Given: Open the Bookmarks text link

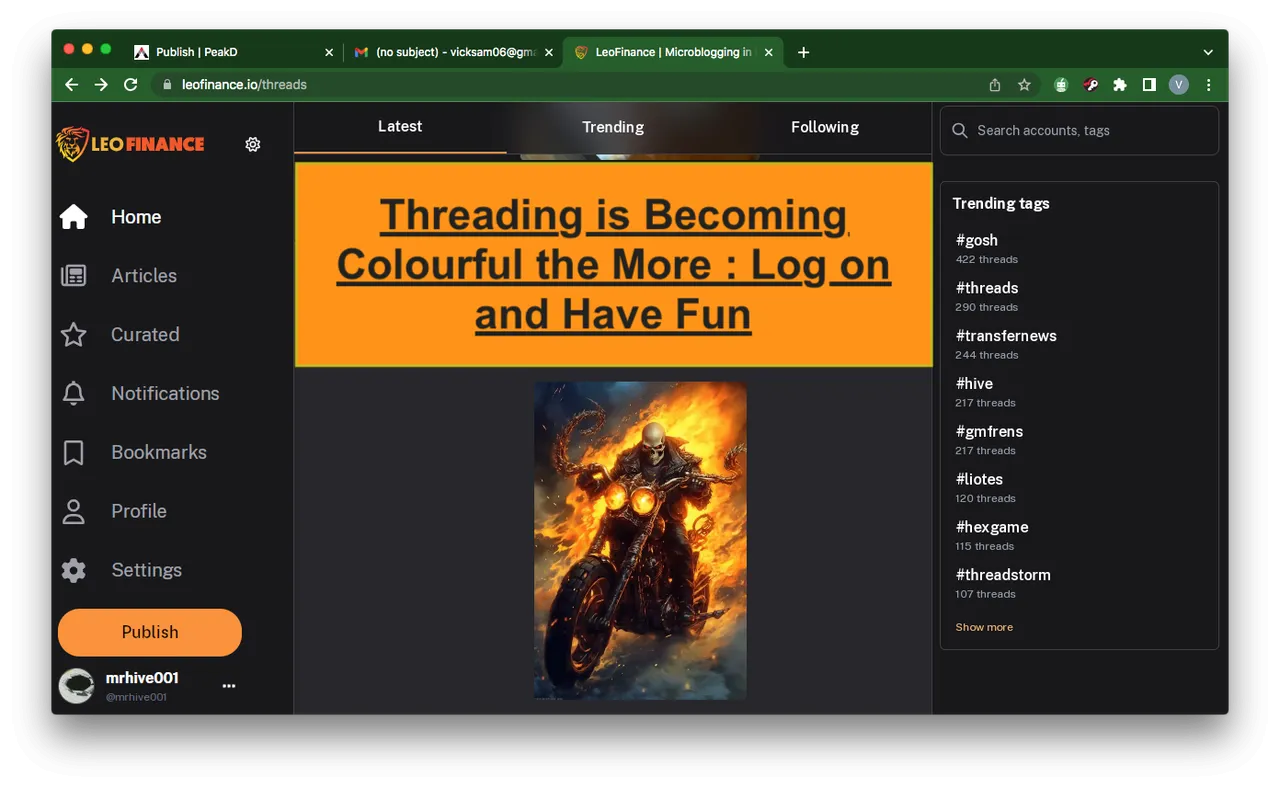Looking at the screenshot, I should click(x=159, y=452).
